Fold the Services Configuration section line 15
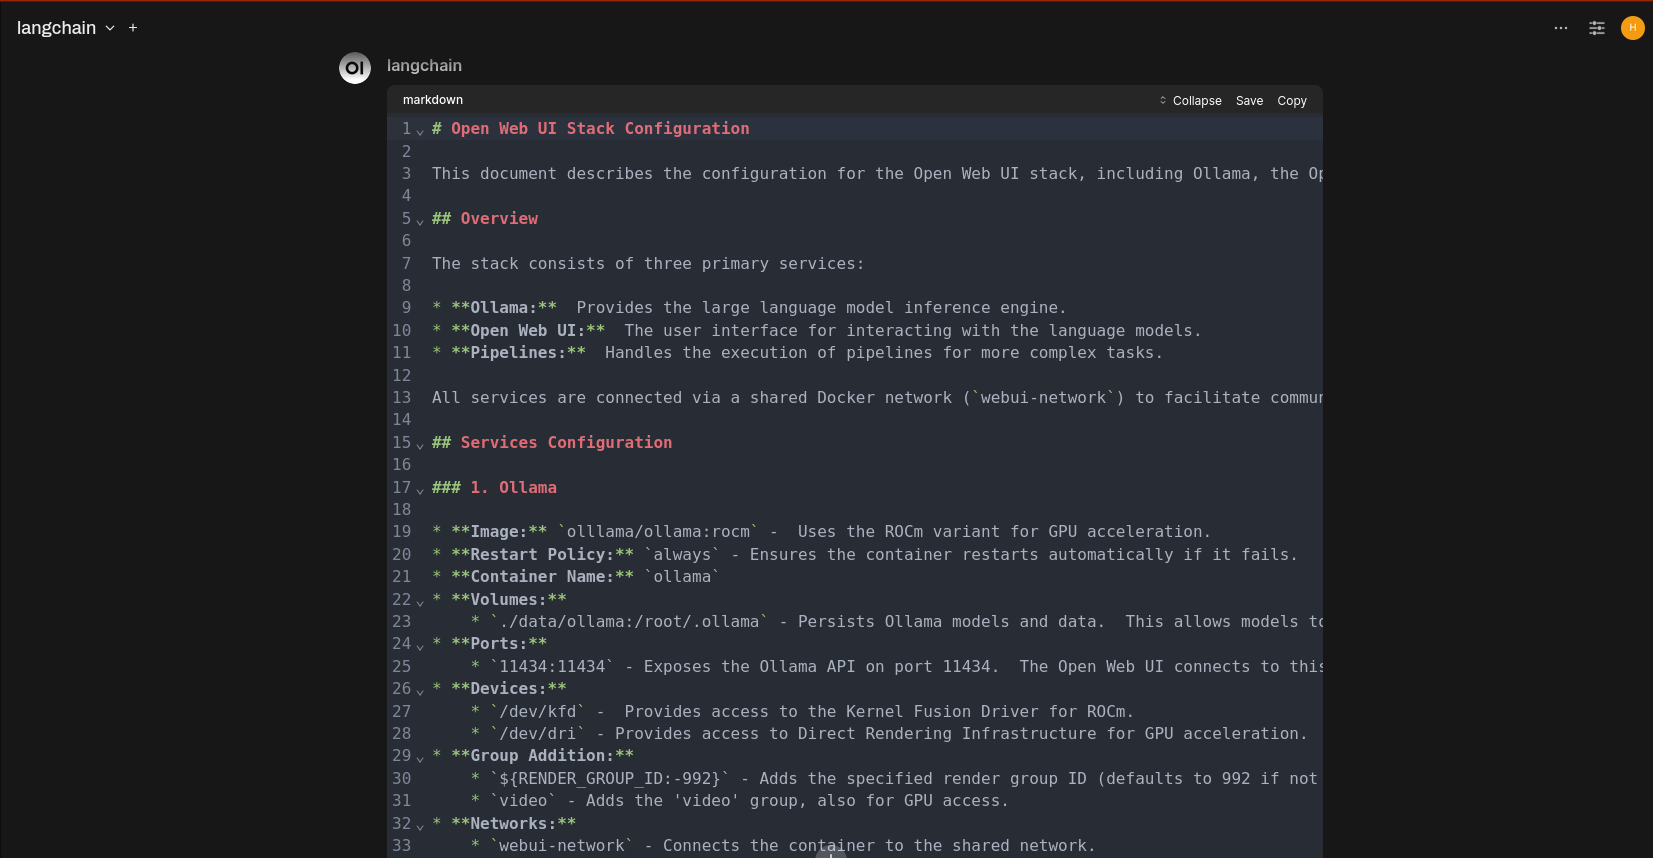Viewport: 1653px width, 858px height. pyautogui.click(x=420, y=444)
